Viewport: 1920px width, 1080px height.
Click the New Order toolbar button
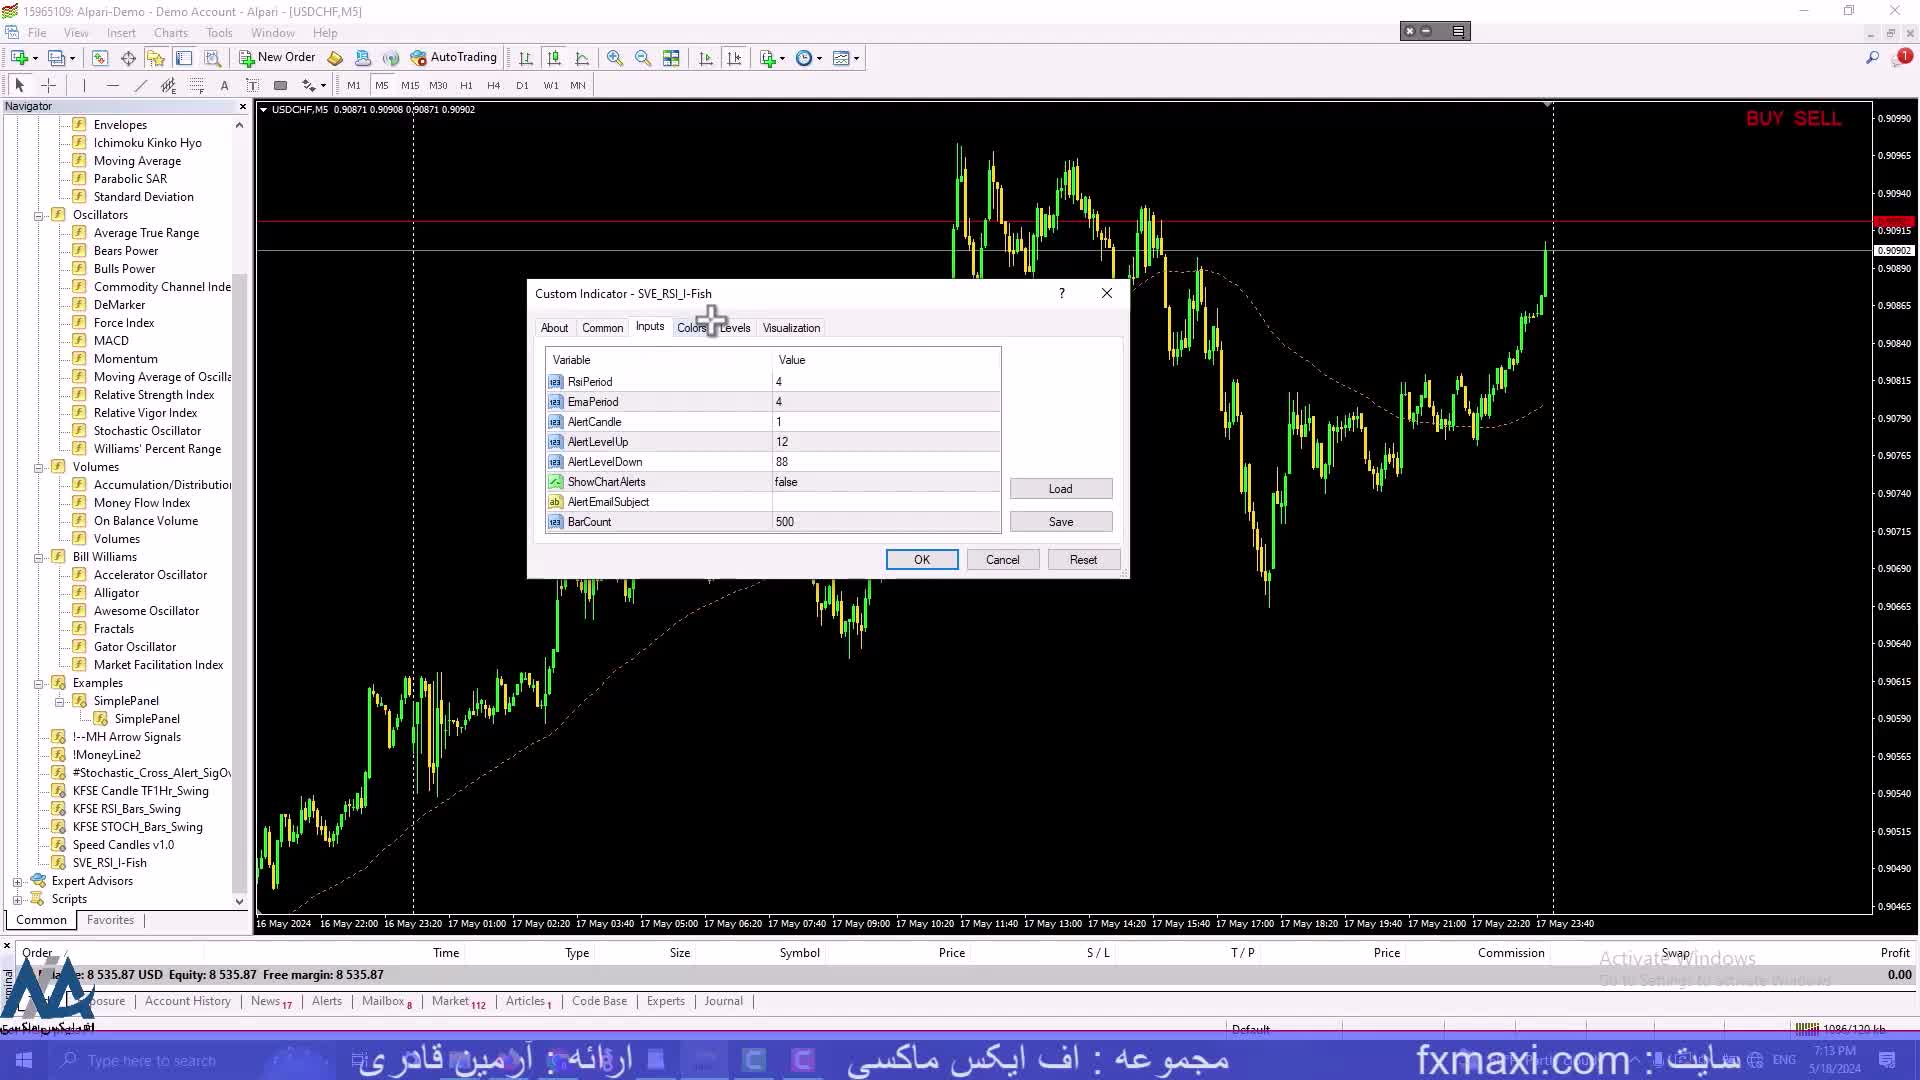[277, 57]
